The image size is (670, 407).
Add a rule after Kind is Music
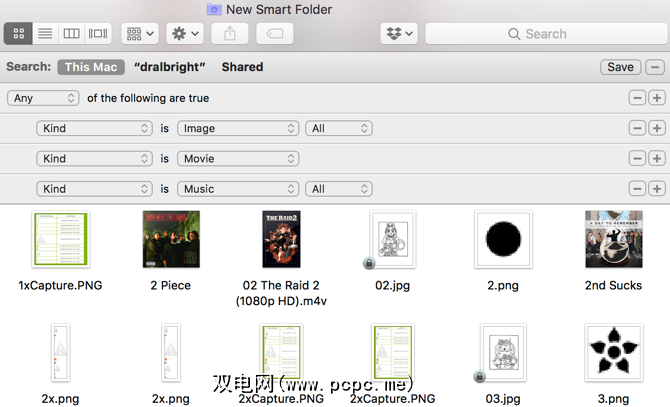pyautogui.click(x=657, y=189)
